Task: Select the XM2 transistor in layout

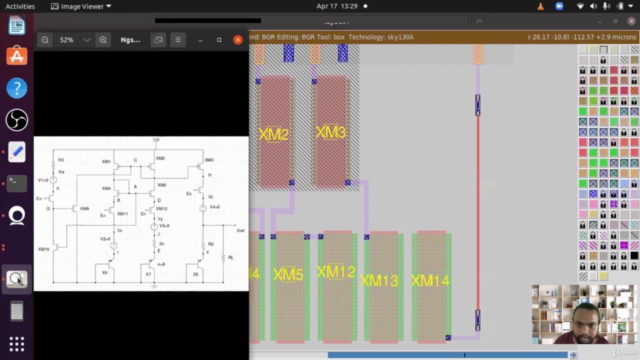Action: (274, 133)
